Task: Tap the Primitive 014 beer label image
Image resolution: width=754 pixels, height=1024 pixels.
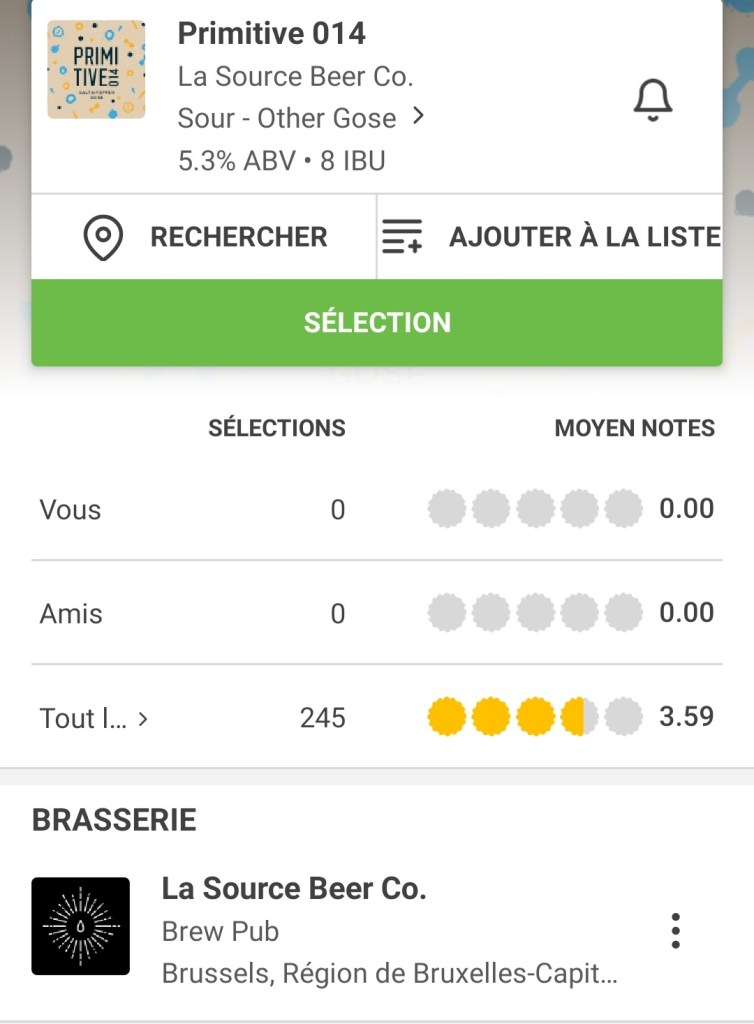Action: tap(96, 70)
